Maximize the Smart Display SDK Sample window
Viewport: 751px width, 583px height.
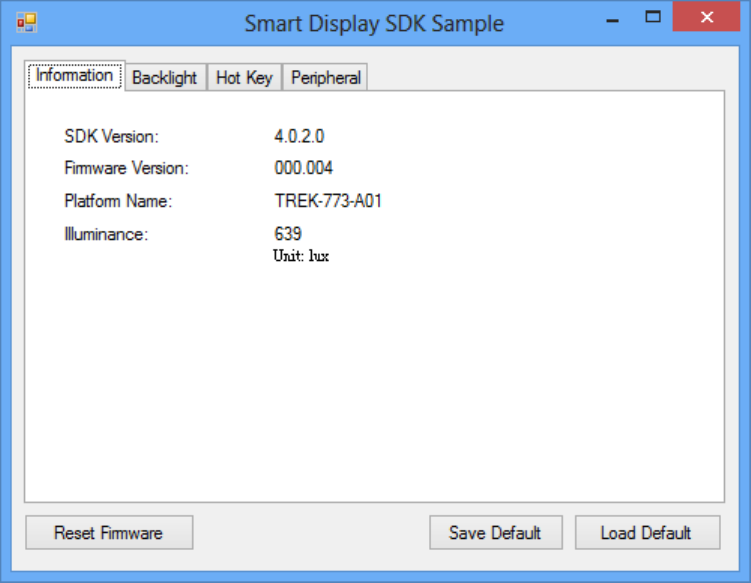[653, 18]
